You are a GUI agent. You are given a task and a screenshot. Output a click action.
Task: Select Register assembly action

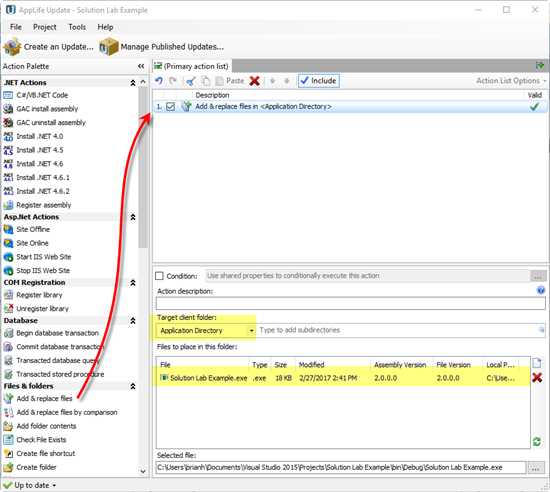pos(37,205)
